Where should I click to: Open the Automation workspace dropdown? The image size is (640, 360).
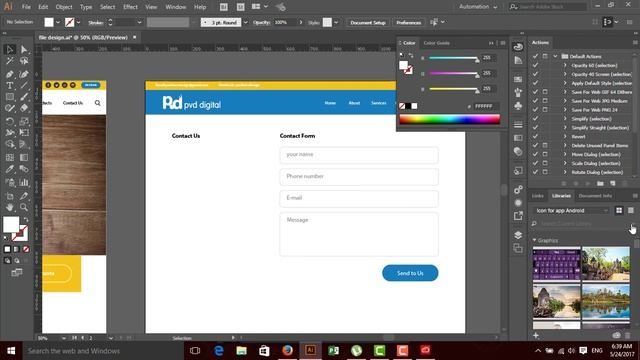pyautogui.click(x=478, y=7)
